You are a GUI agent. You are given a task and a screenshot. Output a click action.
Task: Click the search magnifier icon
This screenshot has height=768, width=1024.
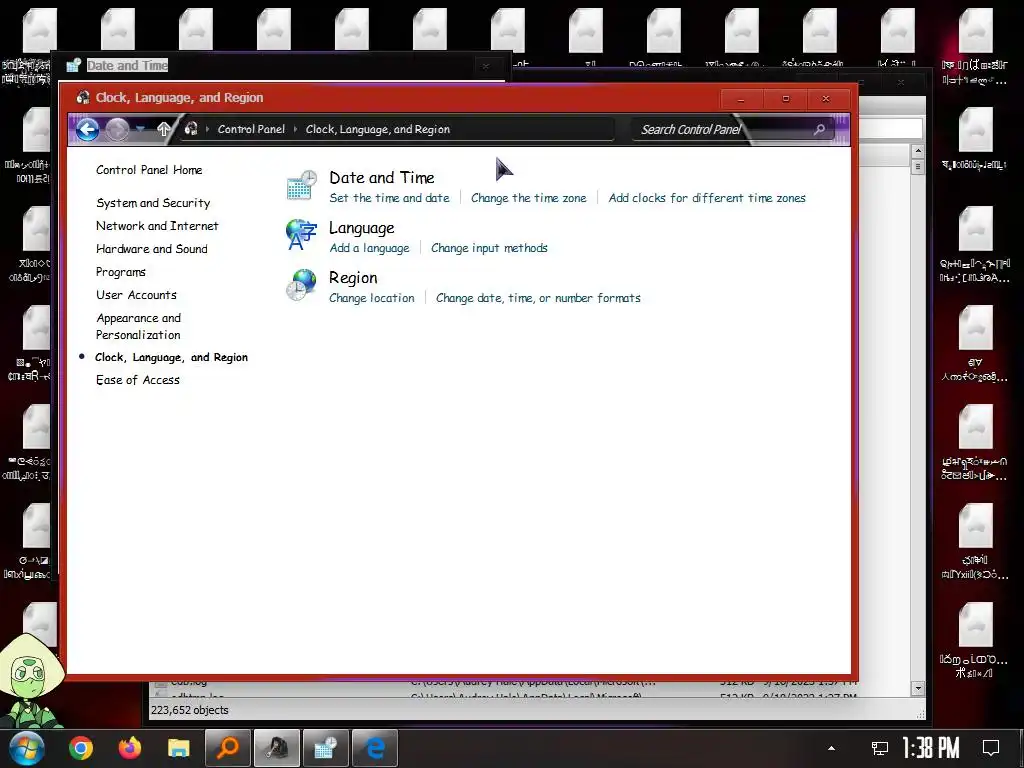click(x=819, y=129)
